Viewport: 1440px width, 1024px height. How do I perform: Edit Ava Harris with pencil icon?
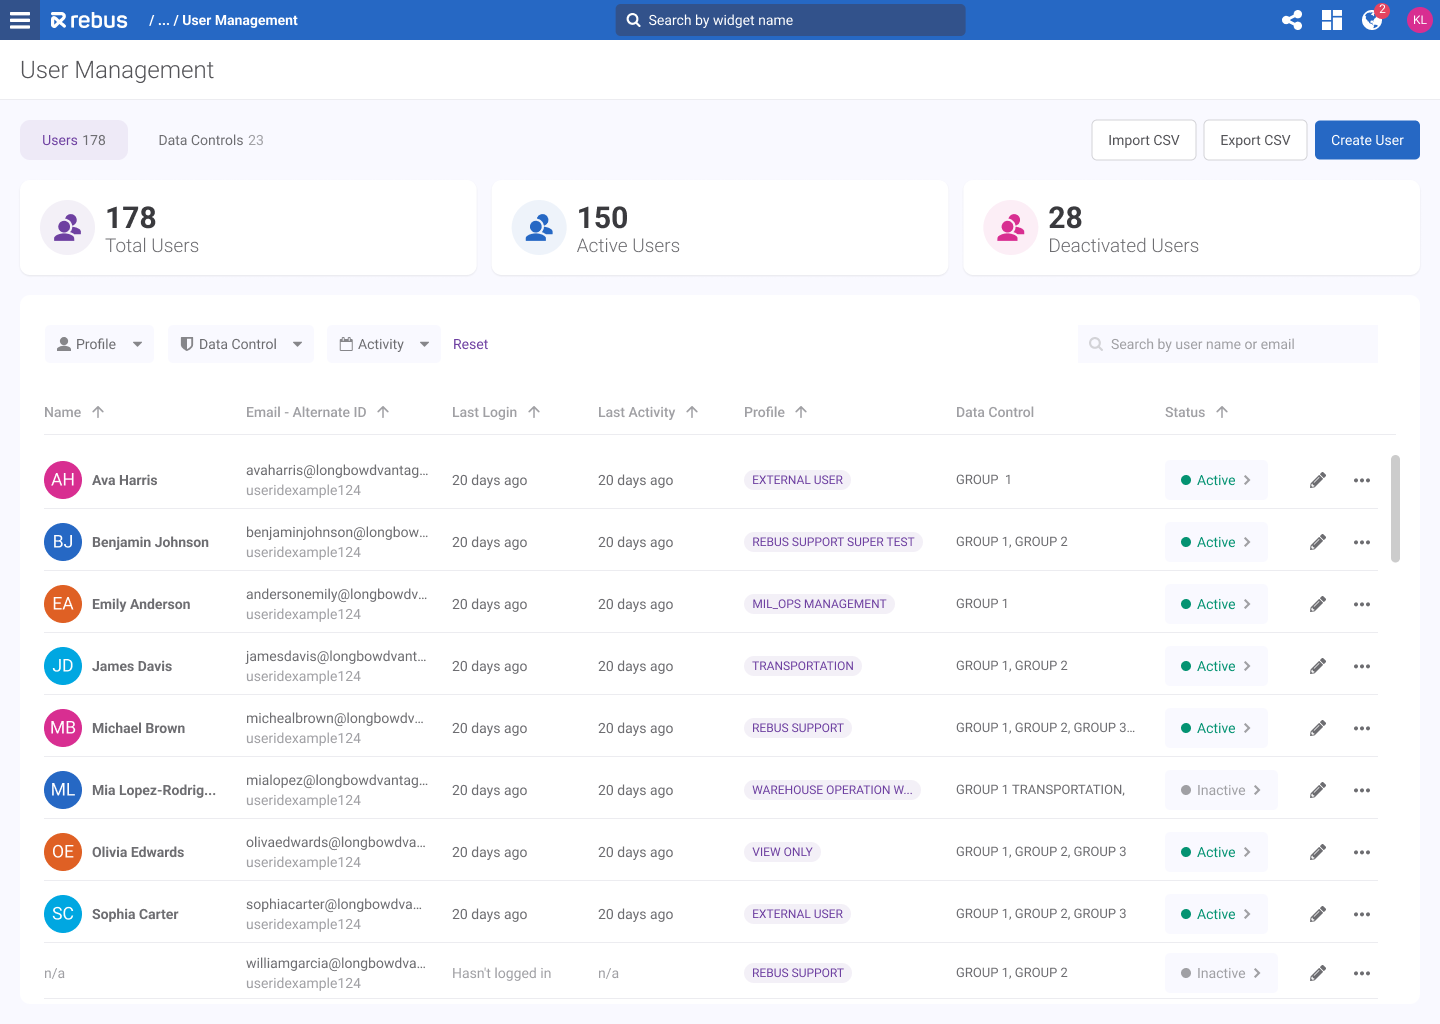click(1318, 480)
